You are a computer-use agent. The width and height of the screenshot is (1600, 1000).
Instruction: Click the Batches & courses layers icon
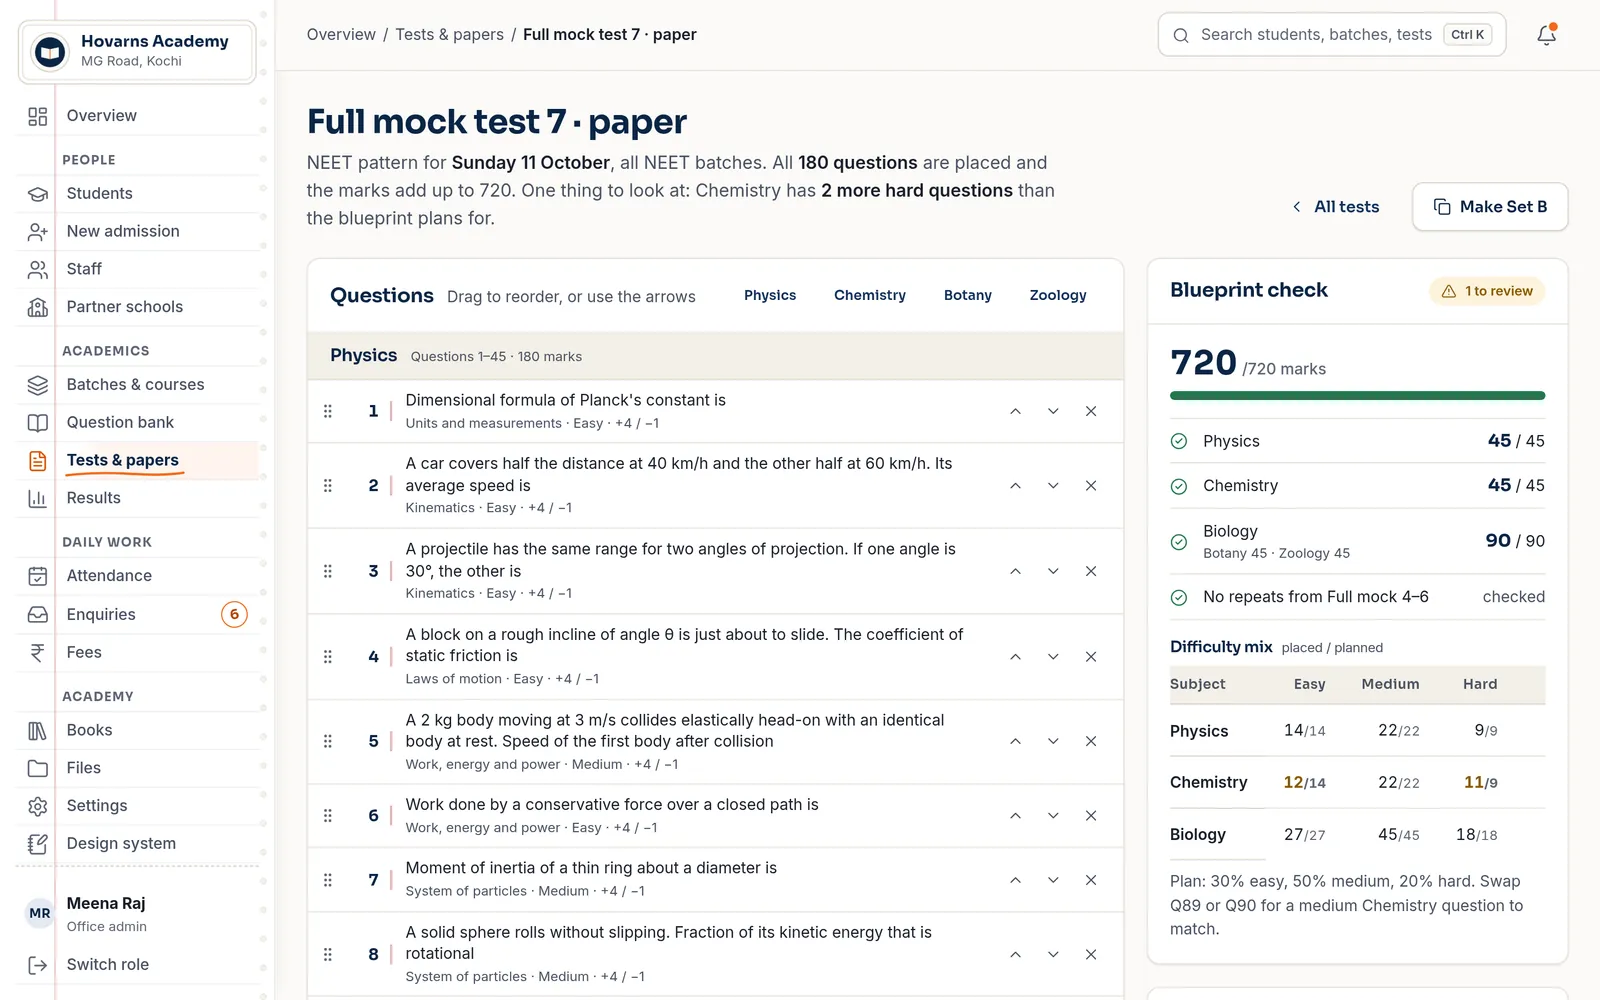coord(38,385)
